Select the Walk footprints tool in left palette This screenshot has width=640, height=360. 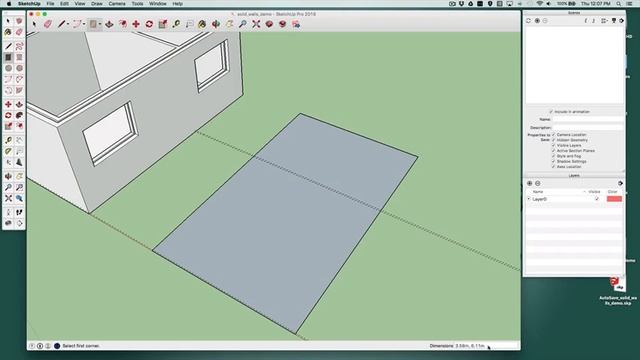[x=19, y=212]
